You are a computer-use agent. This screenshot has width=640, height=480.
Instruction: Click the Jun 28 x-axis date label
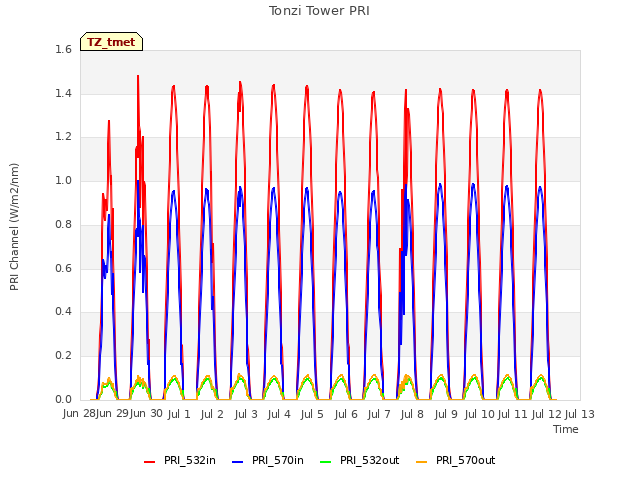tap(79, 414)
